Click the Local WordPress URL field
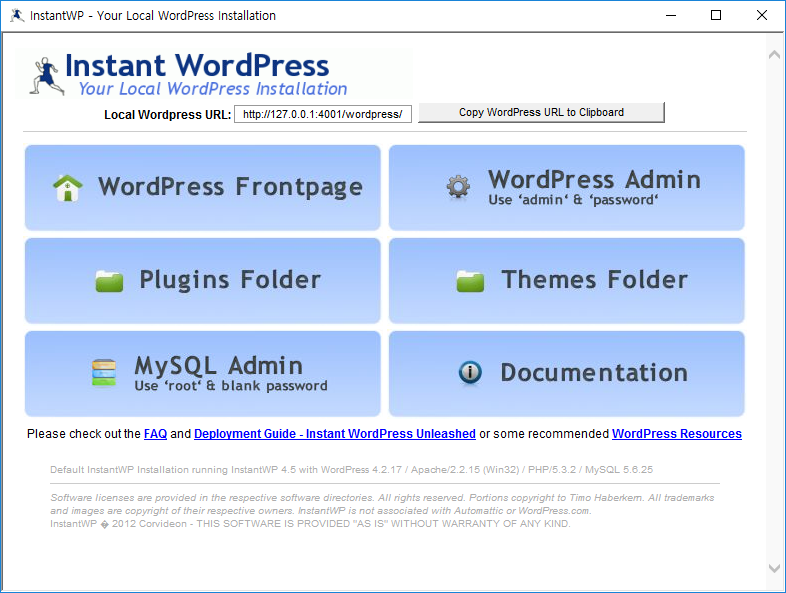Screen dimensions: 786x593 pyautogui.click(x=324, y=114)
